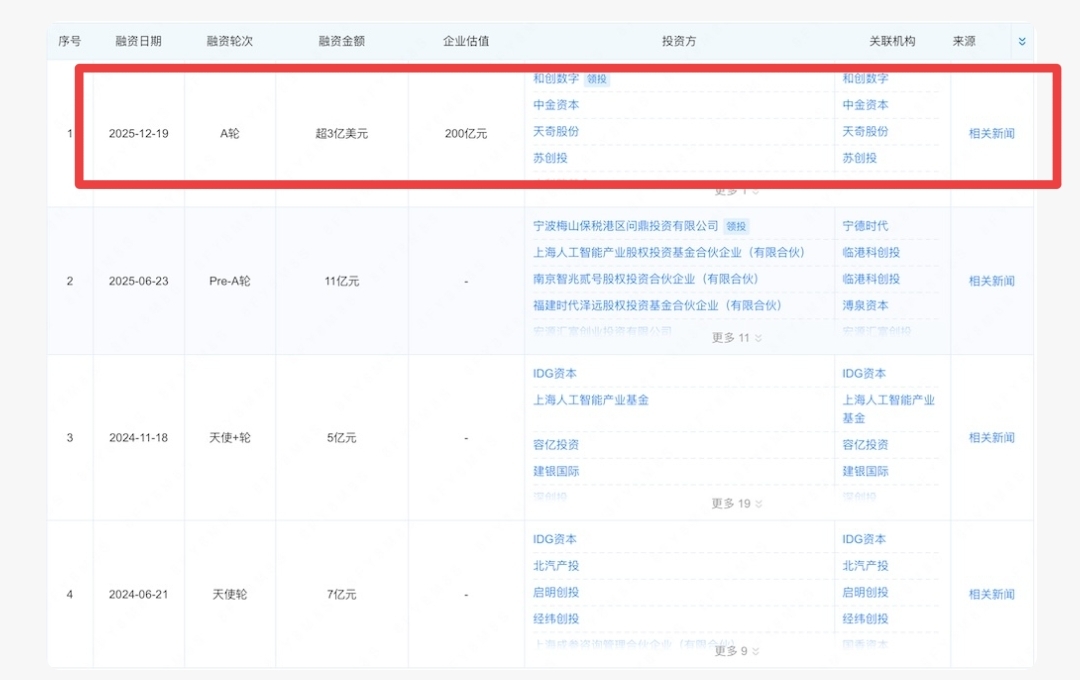1080x680 pixels.
Task: Click 领投 tag beside 和创数字
Action: click(x=597, y=79)
